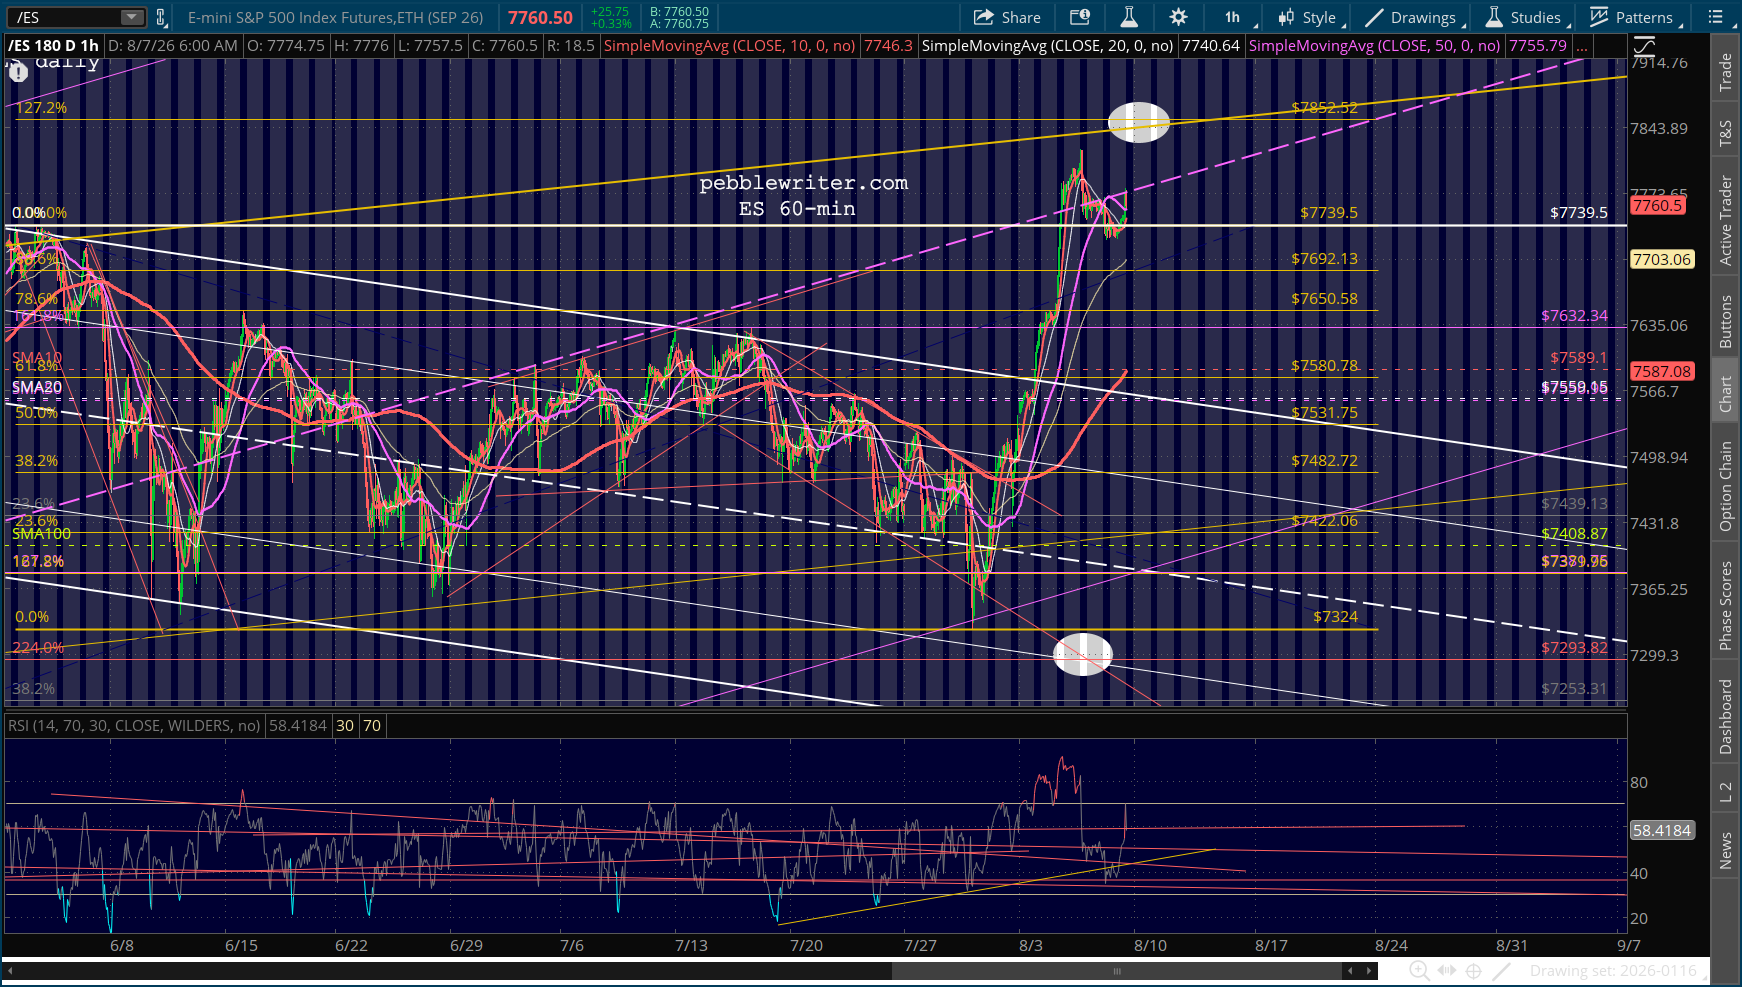The height and width of the screenshot is (987, 1742).
Task: Activate the zoom magnifier tool
Action: [1419, 971]
